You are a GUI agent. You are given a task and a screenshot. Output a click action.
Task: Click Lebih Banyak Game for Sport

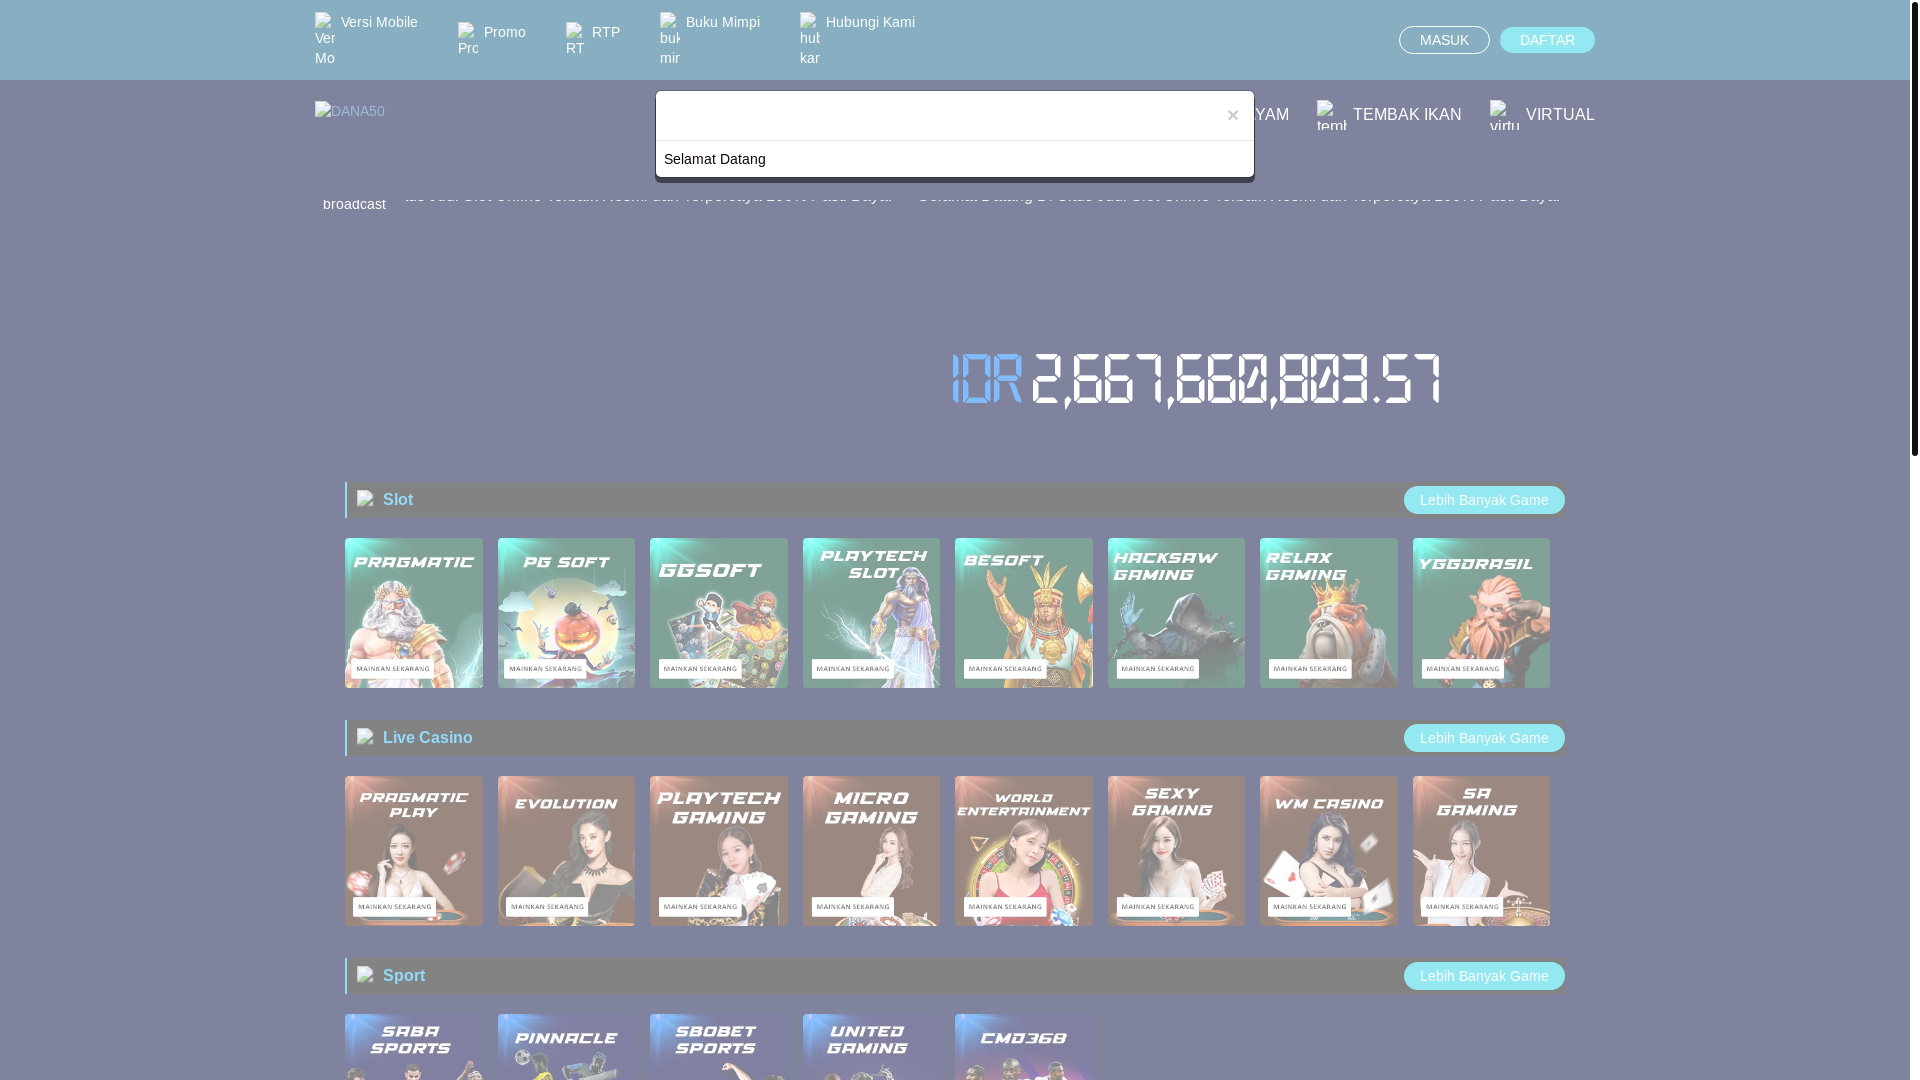(x=1484, y=976)
